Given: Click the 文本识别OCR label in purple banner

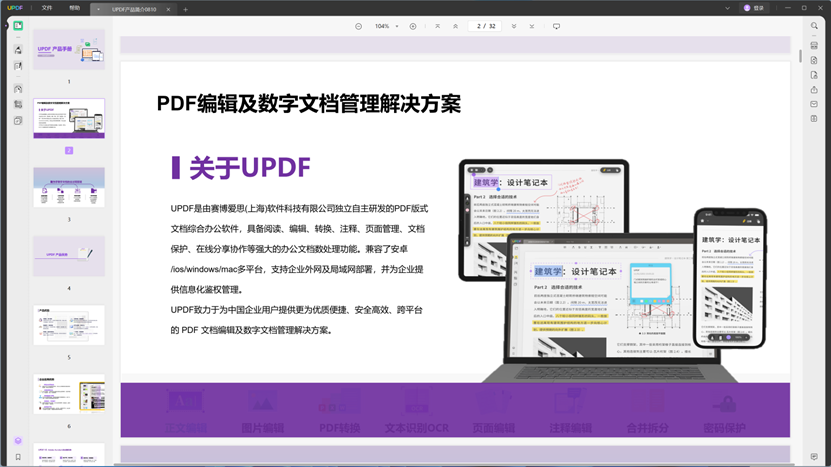Looking at the screenshot, I should click(417, 428).
